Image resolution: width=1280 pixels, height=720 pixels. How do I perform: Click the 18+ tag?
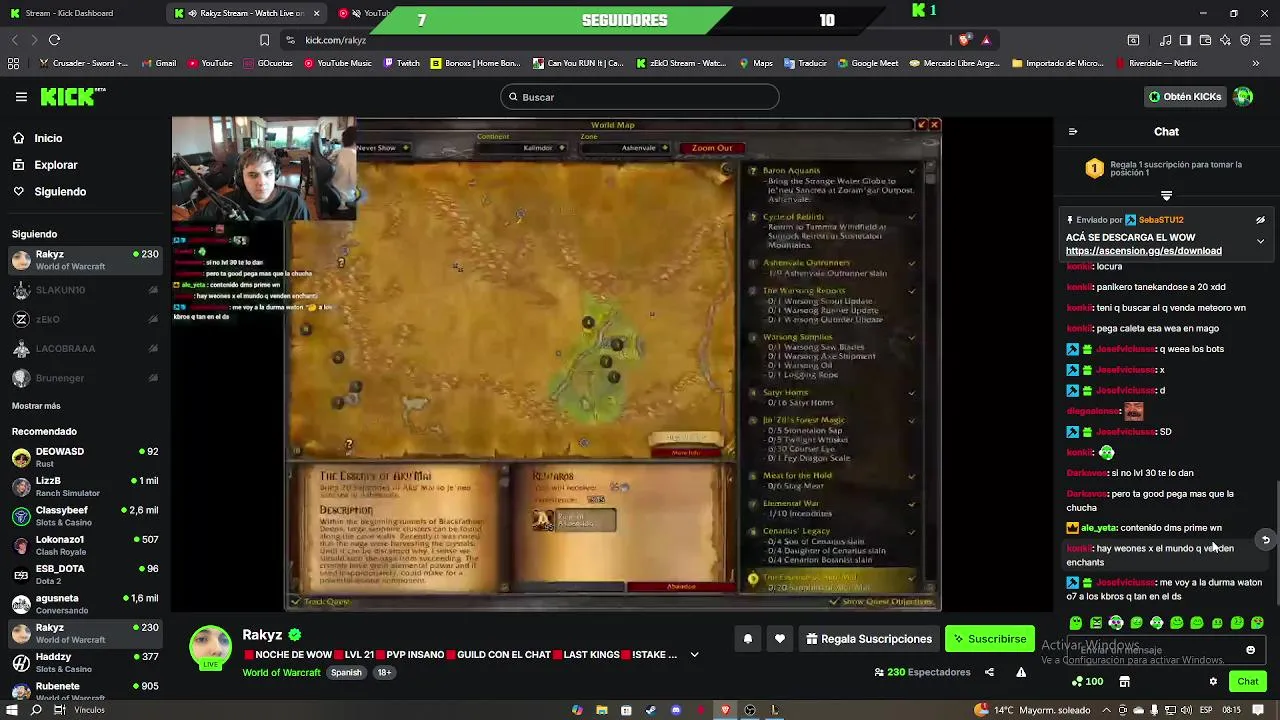[384, 673]
